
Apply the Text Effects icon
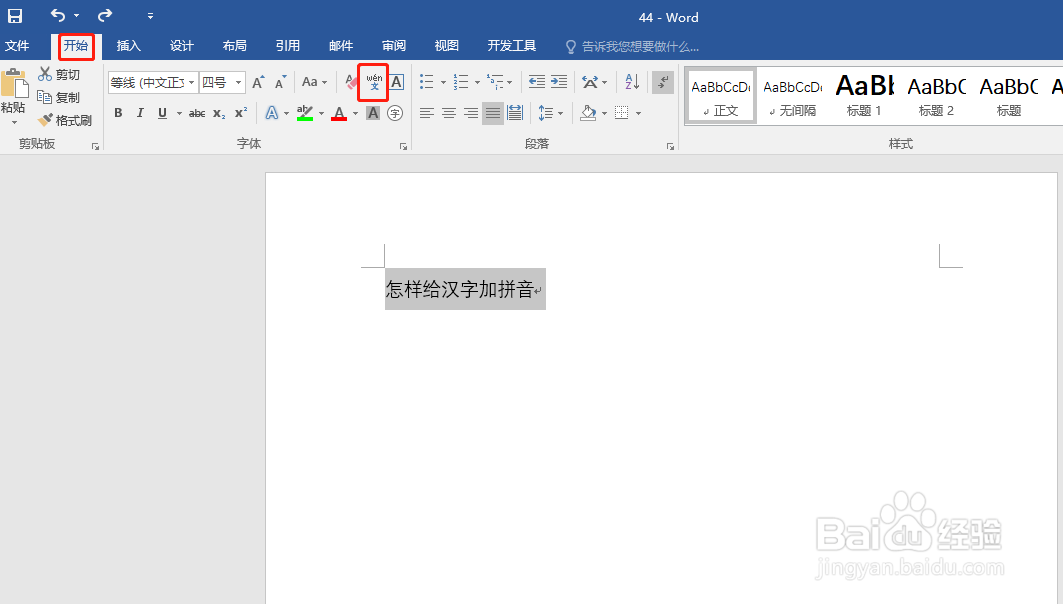coord(272,112)
